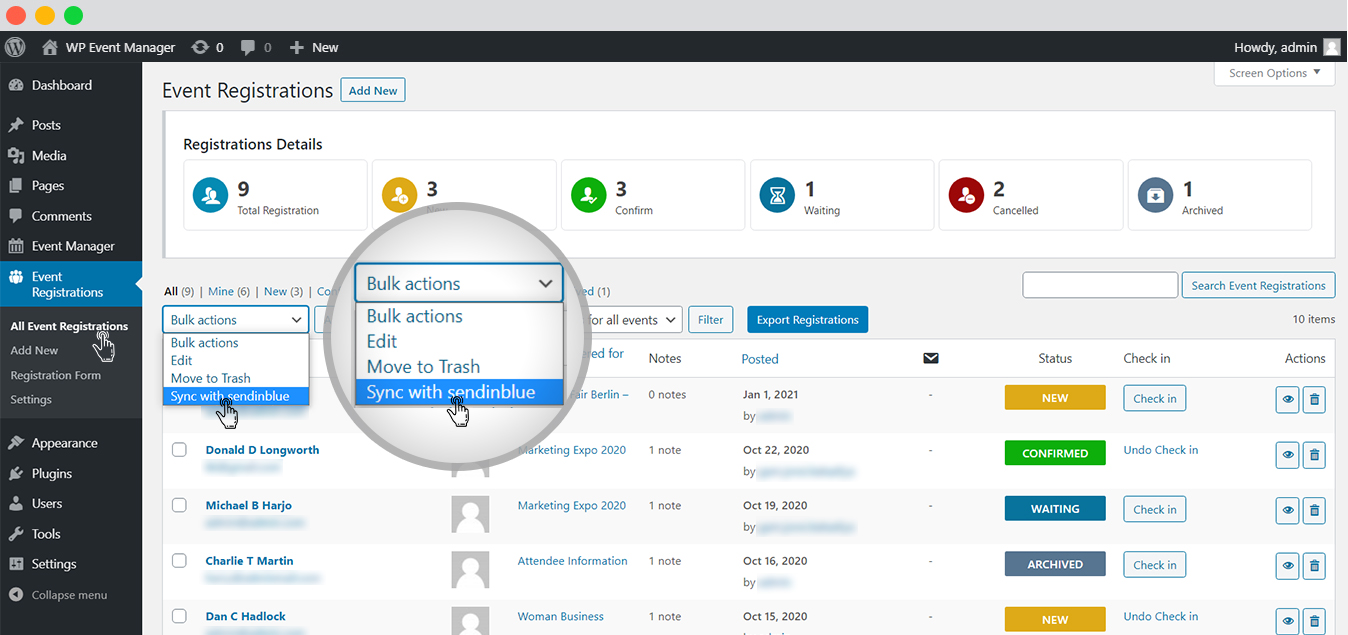Screen dimensions: 1348x635
Task: Click the Total Registration stat icon
Action: (x=211, y=195)
